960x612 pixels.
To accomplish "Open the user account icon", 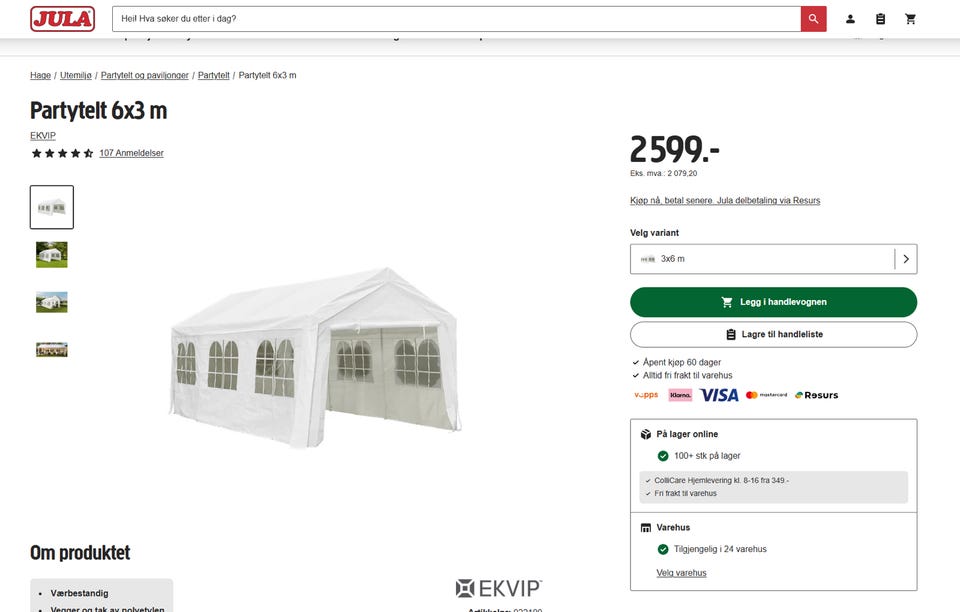I will point(850,19).
